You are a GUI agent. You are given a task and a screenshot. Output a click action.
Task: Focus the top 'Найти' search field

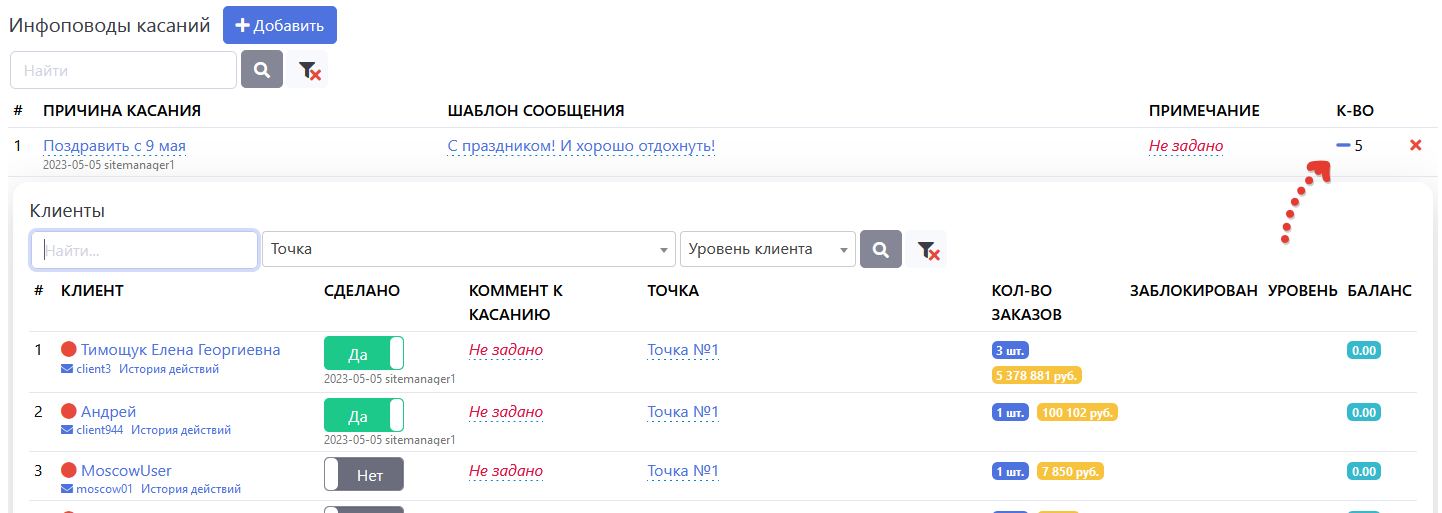coord(123,71)
